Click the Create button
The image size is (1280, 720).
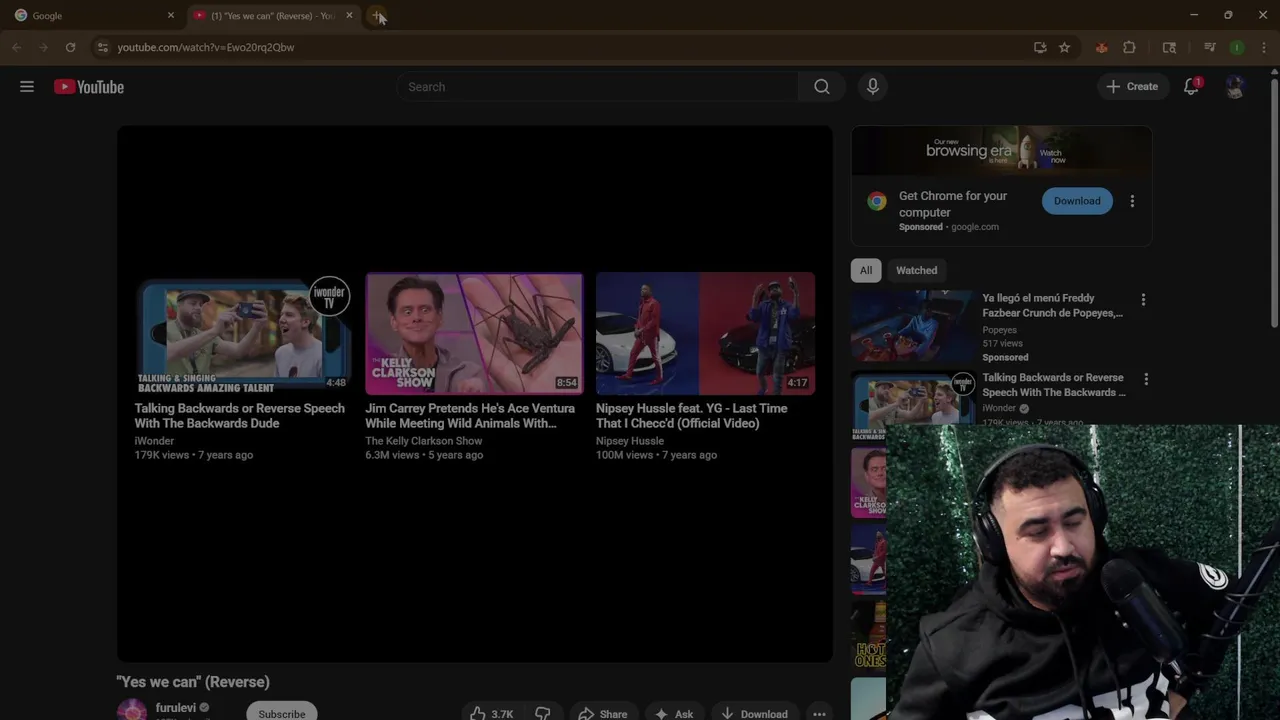(1132, 87)
